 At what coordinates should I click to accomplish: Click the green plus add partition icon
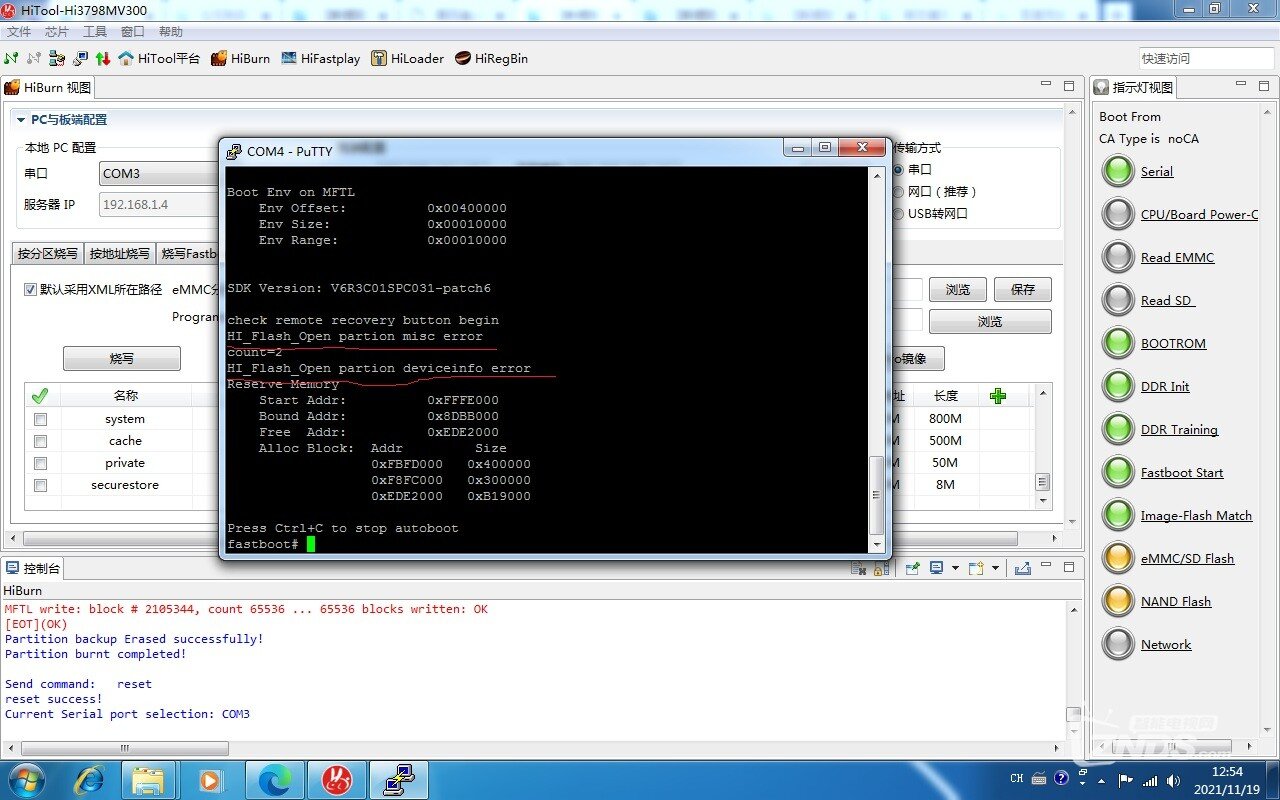coord(997,396)
